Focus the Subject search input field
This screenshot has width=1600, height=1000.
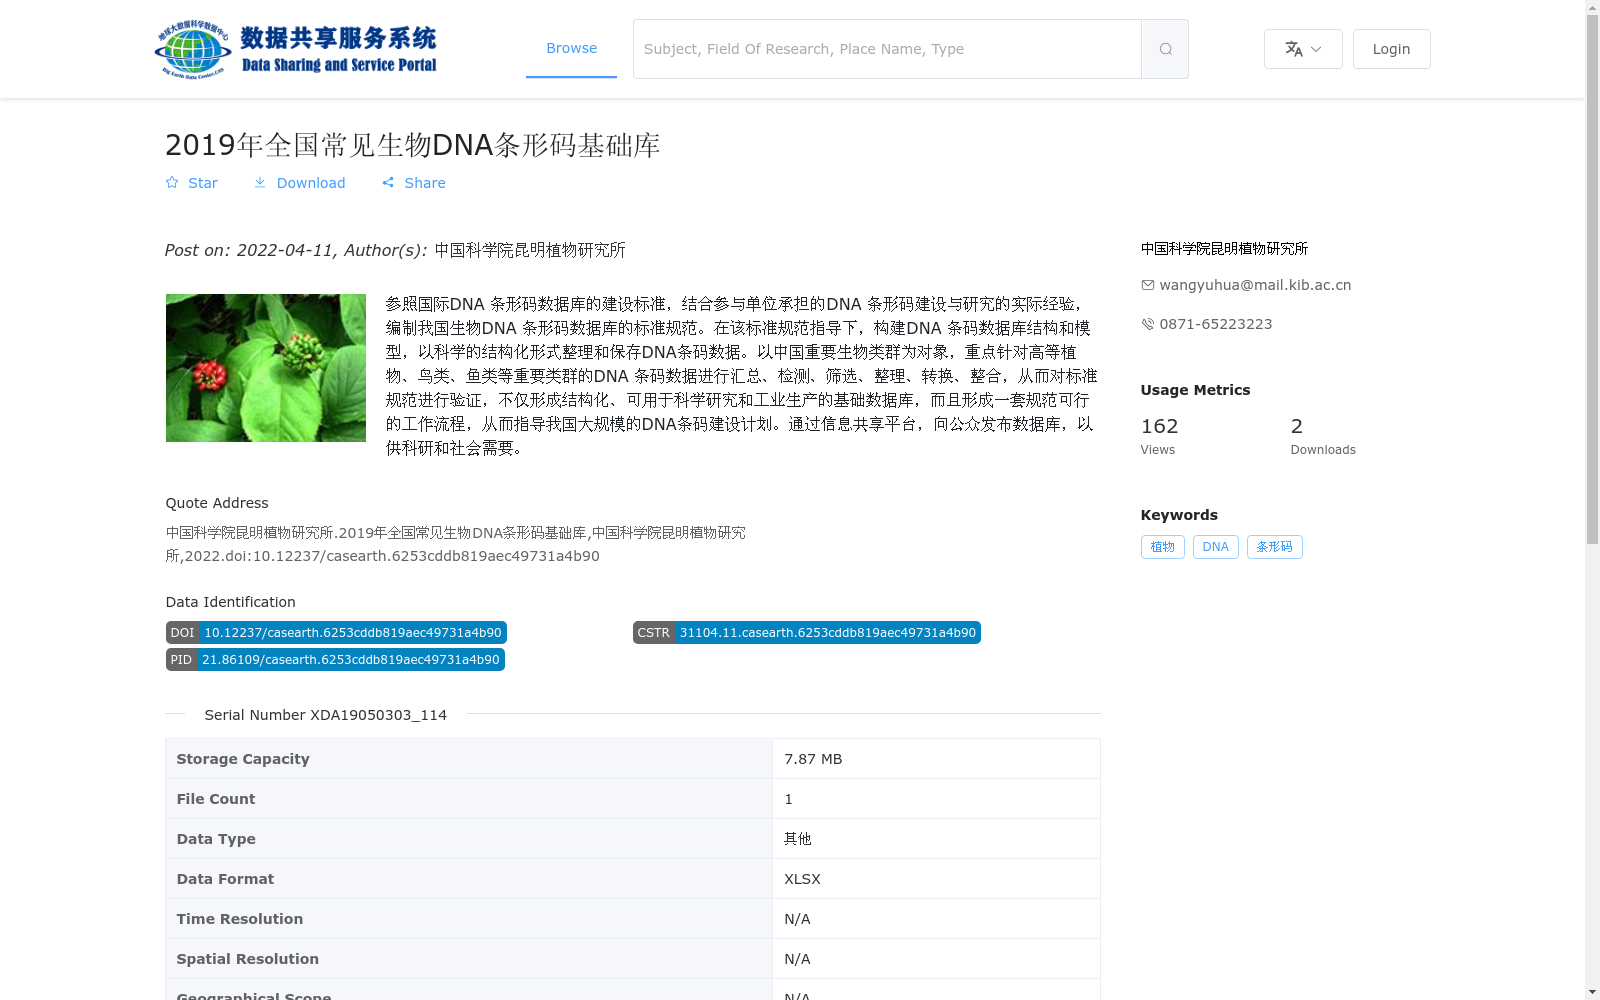(x=887, y=49)
